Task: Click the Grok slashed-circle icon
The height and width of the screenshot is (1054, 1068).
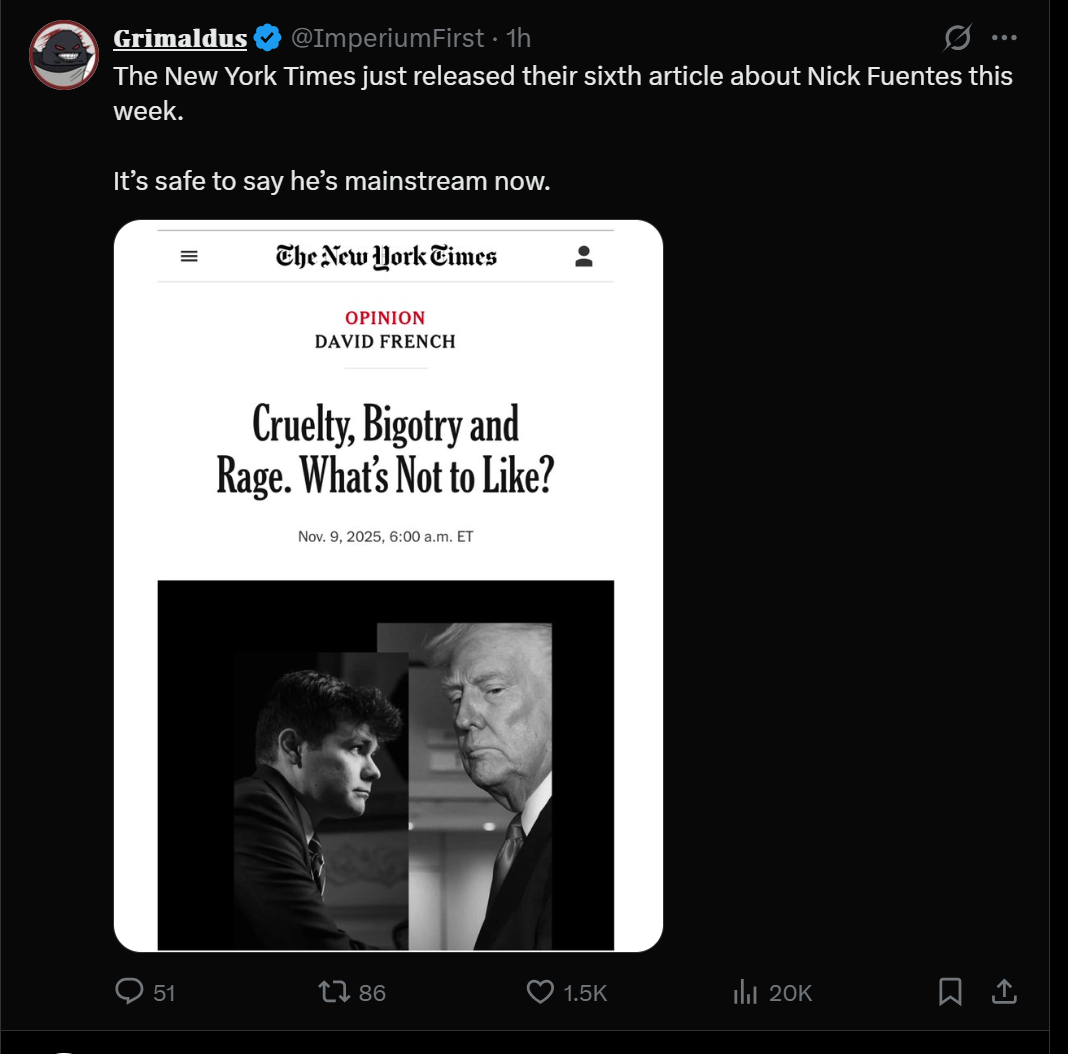Action: coord(957,38)
